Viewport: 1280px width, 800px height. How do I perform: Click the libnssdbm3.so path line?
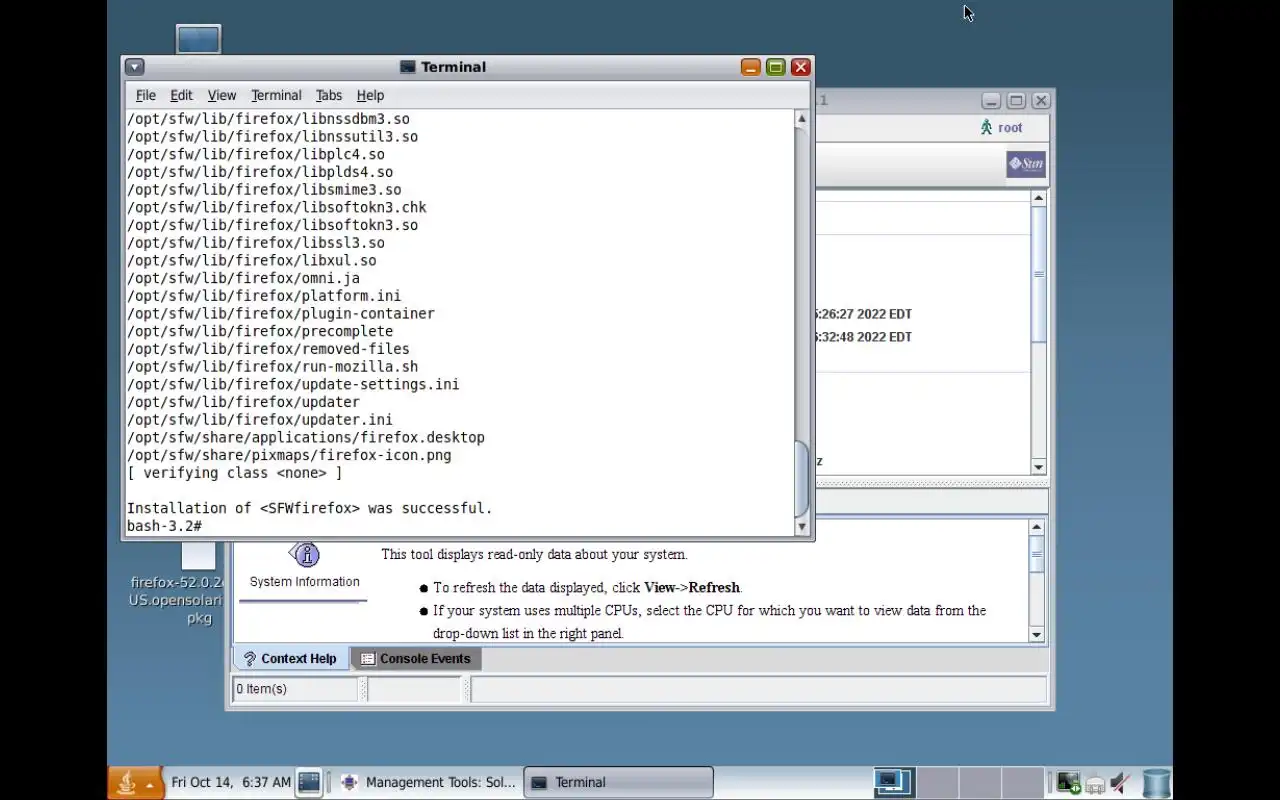pos(268,119)
